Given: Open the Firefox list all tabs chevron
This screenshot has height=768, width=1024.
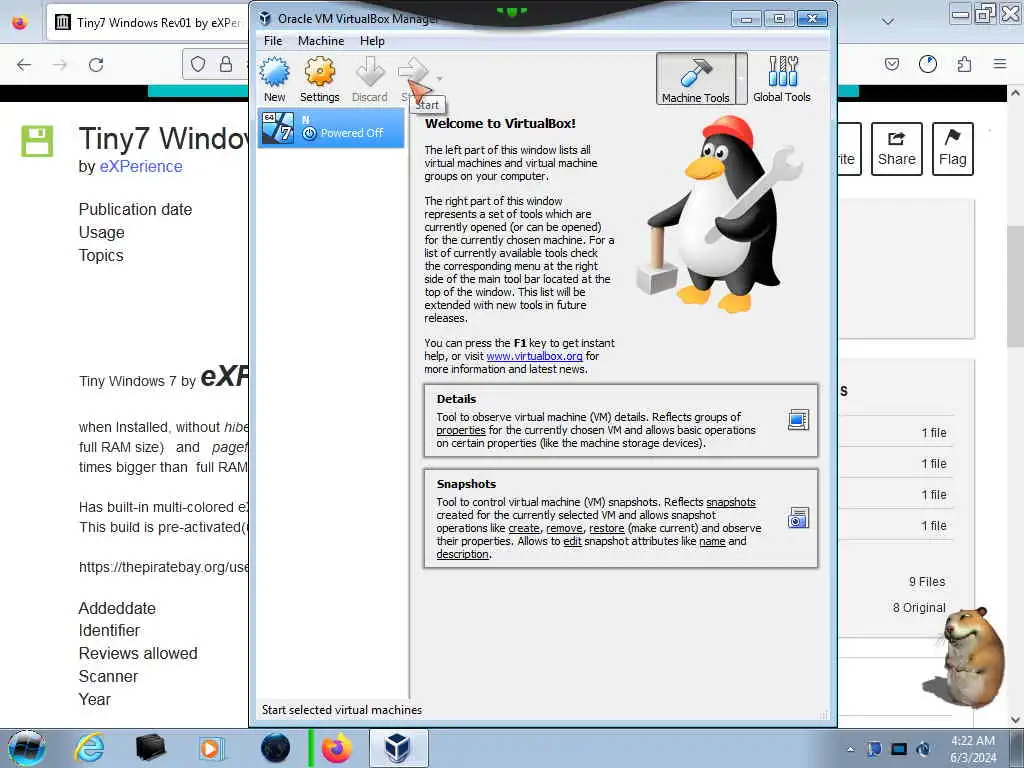Looking at the screenshot, I should click(x=888, y=22).
